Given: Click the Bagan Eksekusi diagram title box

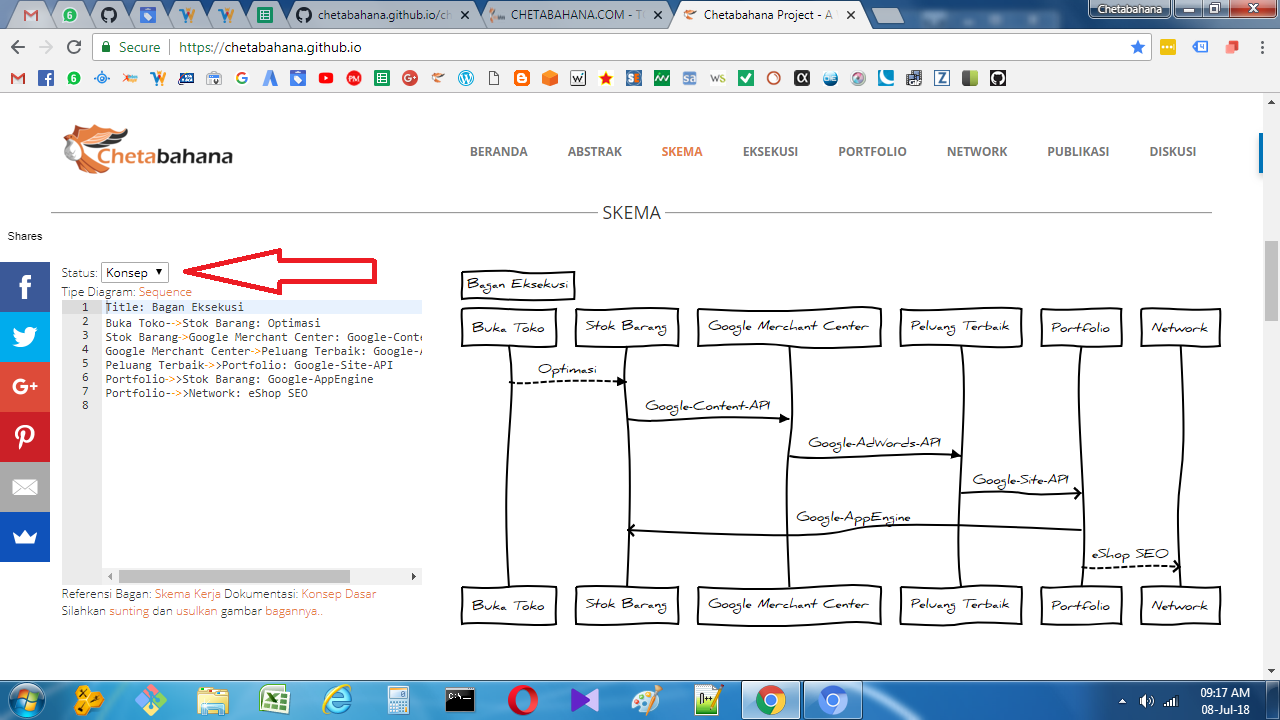Looking at the screenshot, I should pyautogui.click(x=517, y=285).
